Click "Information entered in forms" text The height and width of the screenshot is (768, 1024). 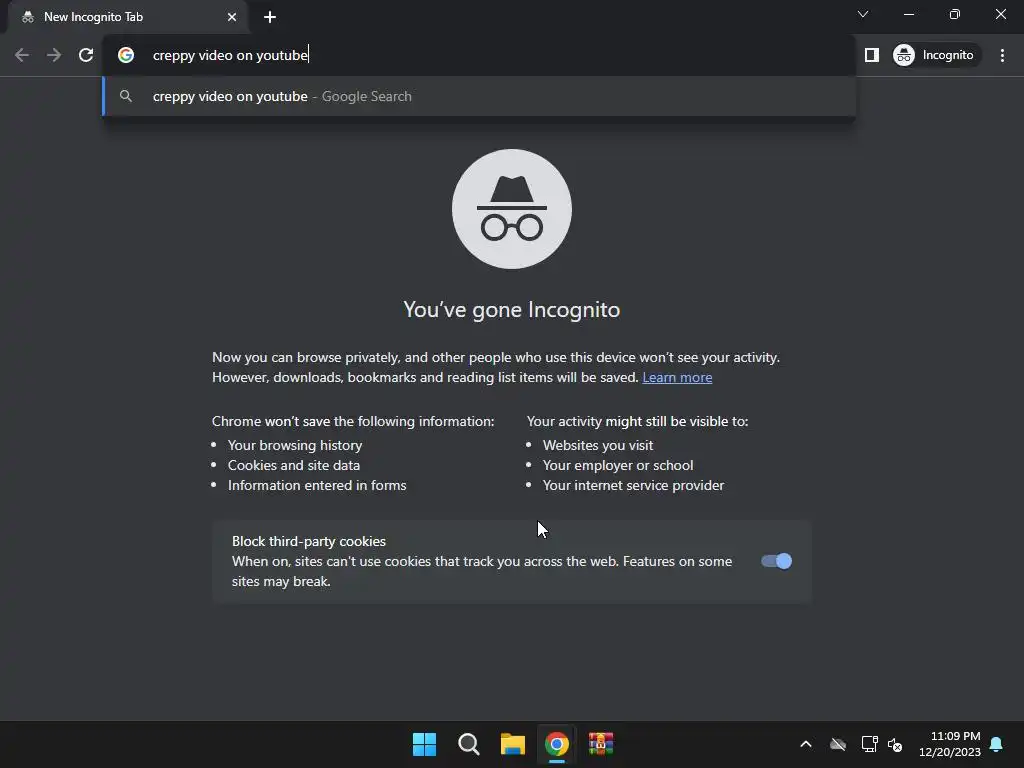(317, 485)
